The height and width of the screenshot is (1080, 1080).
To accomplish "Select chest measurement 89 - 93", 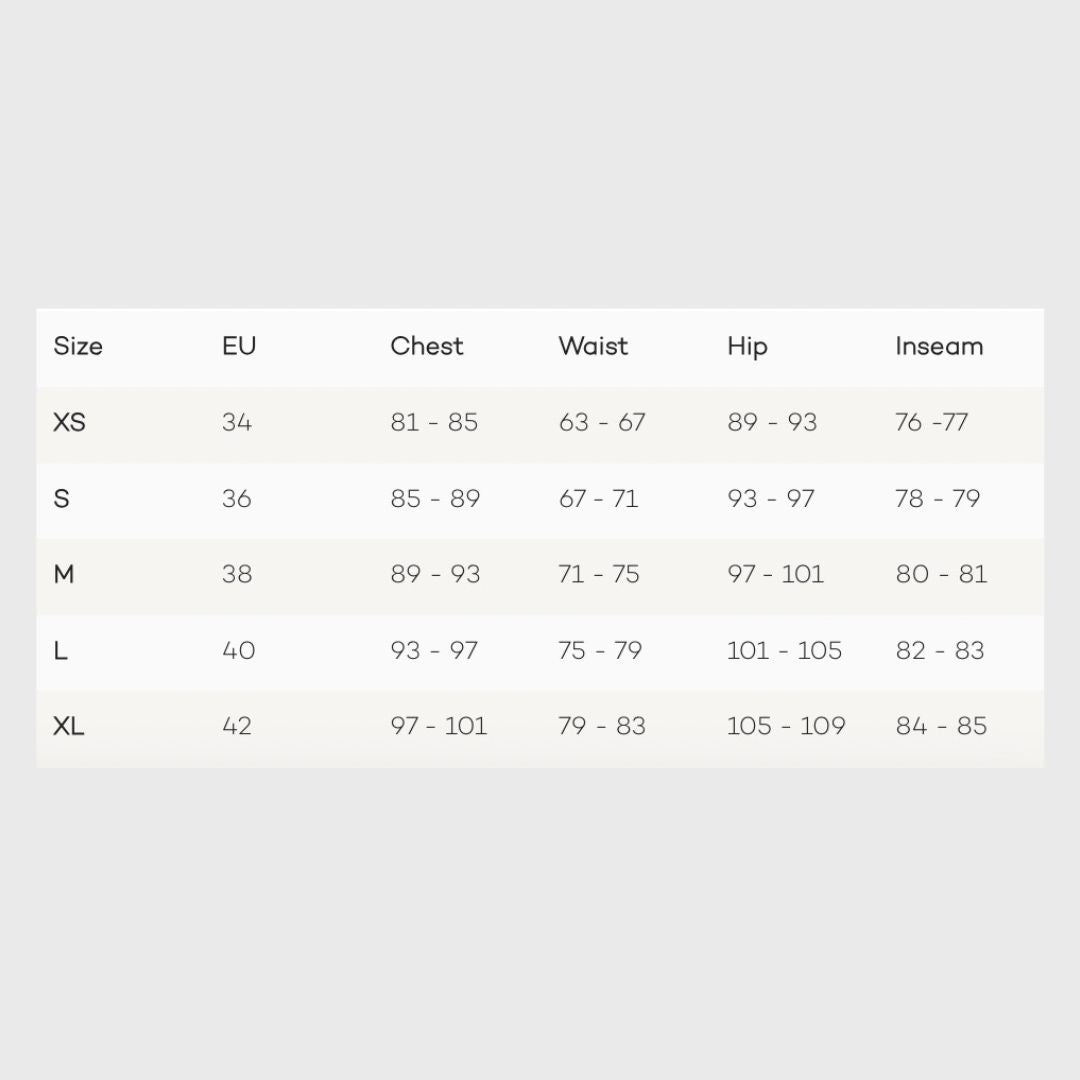I will pos(435,574).
